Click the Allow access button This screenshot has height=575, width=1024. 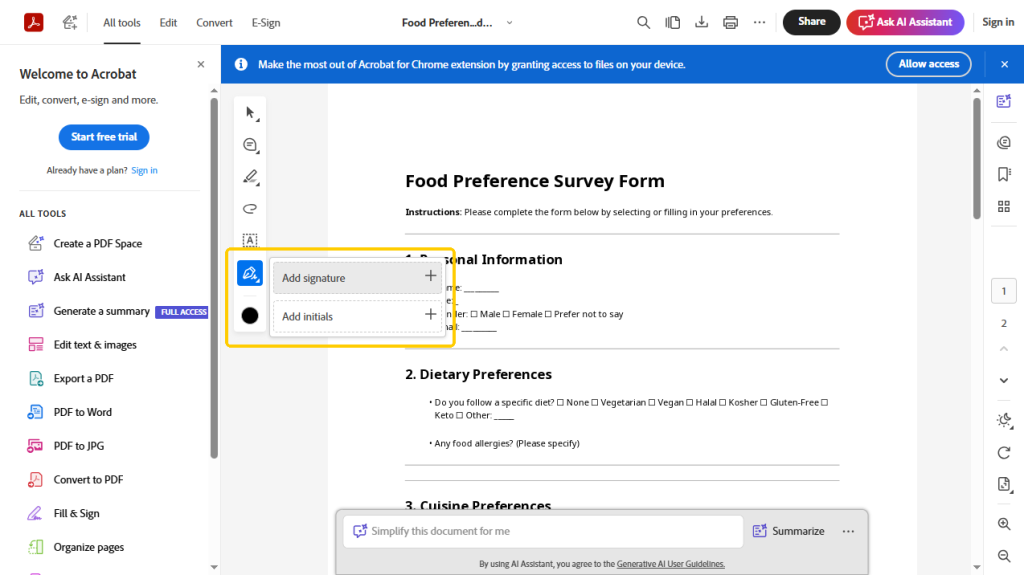point(928,64)
